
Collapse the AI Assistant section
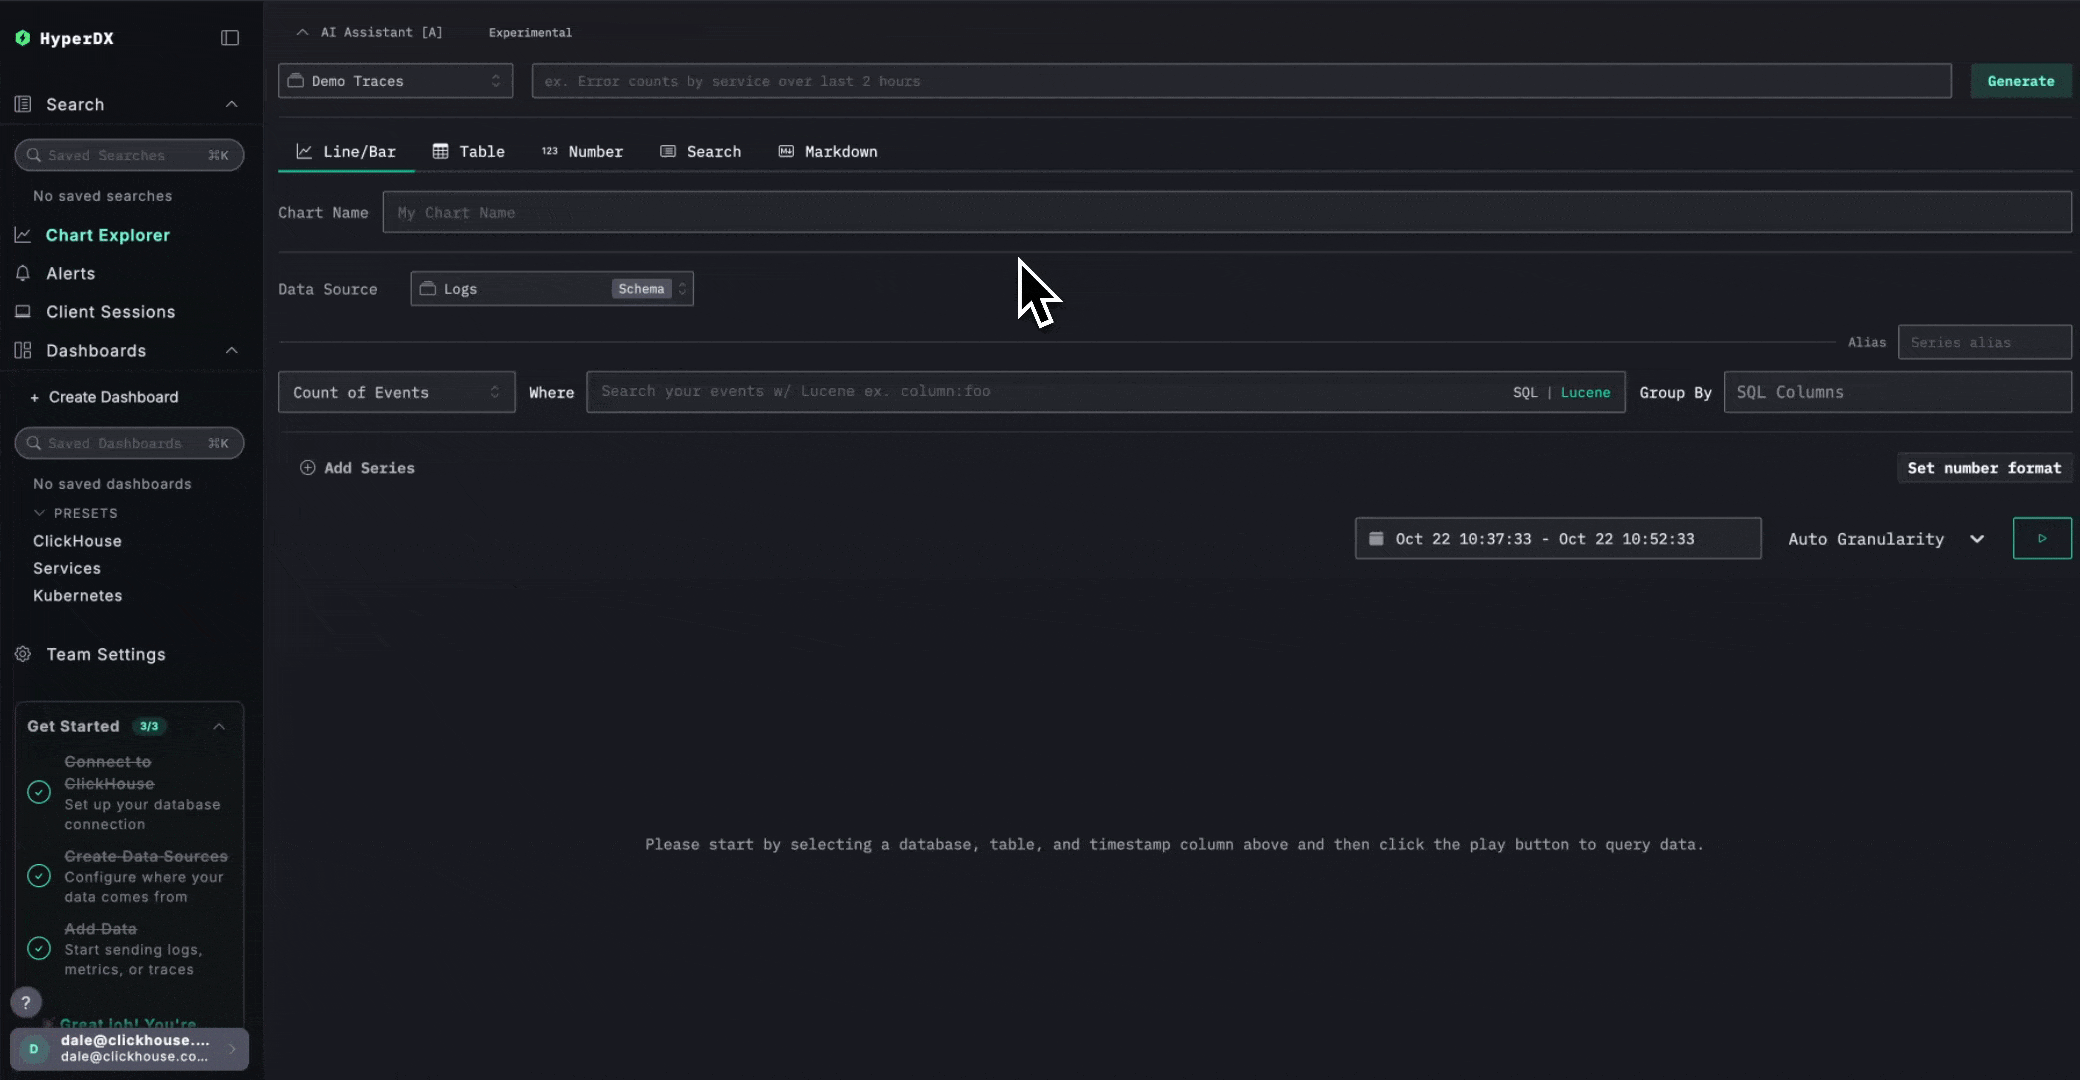[x=302, y=32]
